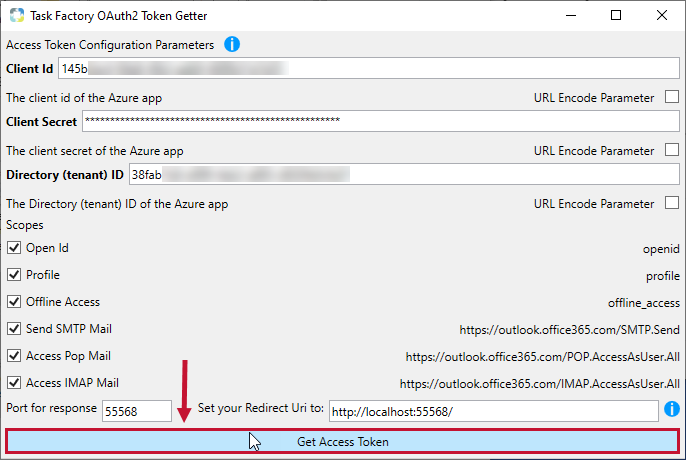The width and height of the screenshot is (686, 460).
Task: Click the Task Factory app icon in title bar
Action: click(x=17, y=15)
